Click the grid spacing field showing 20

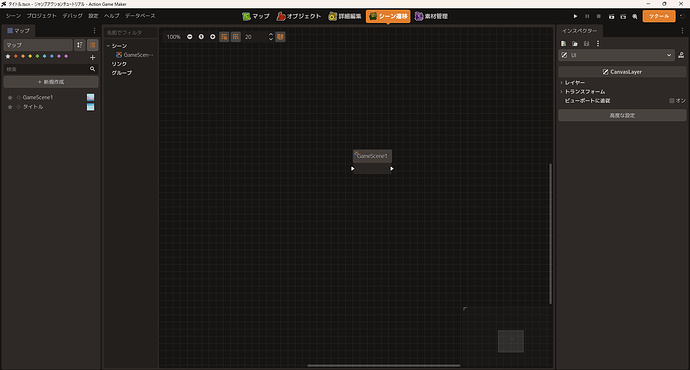click(255, 37)
